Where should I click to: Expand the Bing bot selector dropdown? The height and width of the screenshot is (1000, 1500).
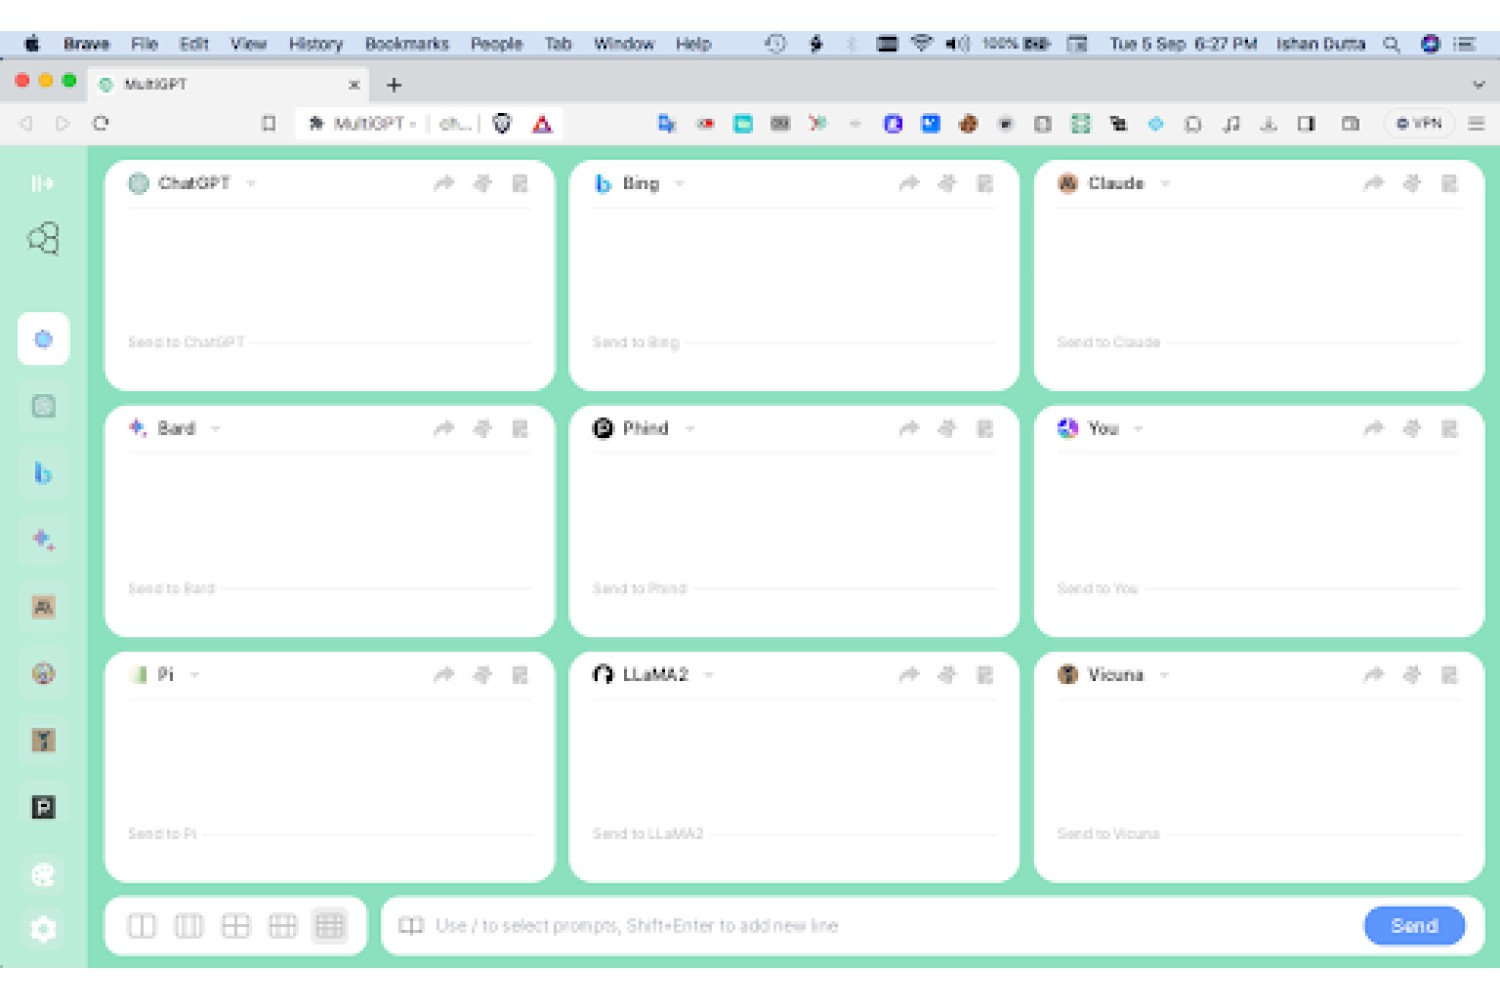click(680, 183)
